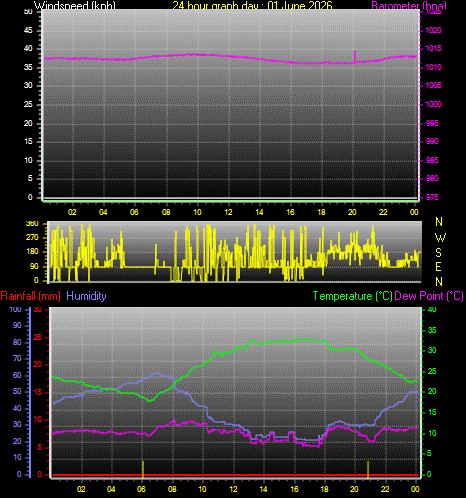Select the "Humidity" legend label
Viewport: 466px width, 498px height.
86,296
